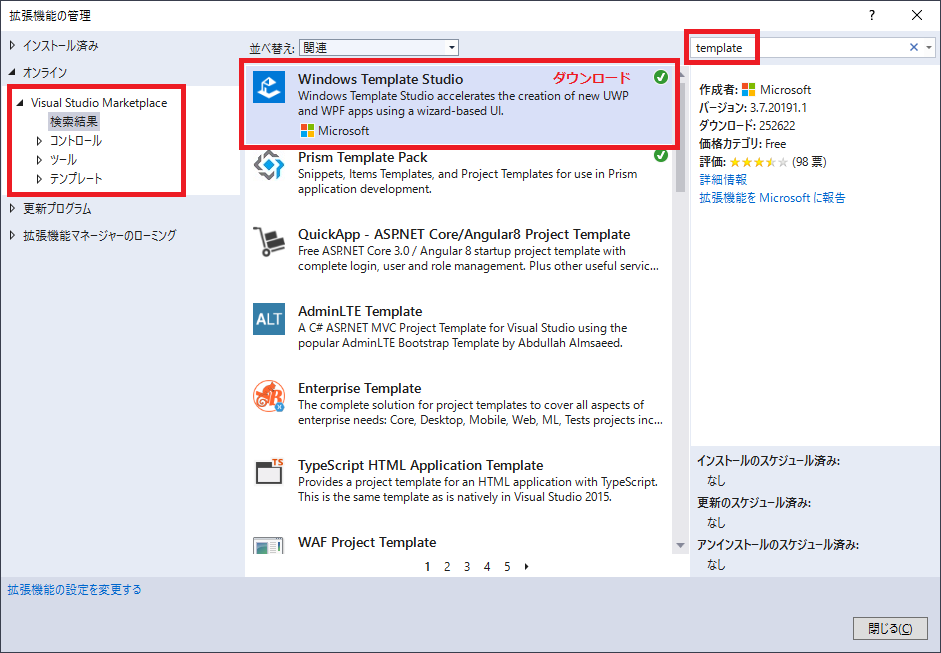The image size is (941, 653).
Task: Click the Prism Template Pack icon
Action: tap(269, 165)
